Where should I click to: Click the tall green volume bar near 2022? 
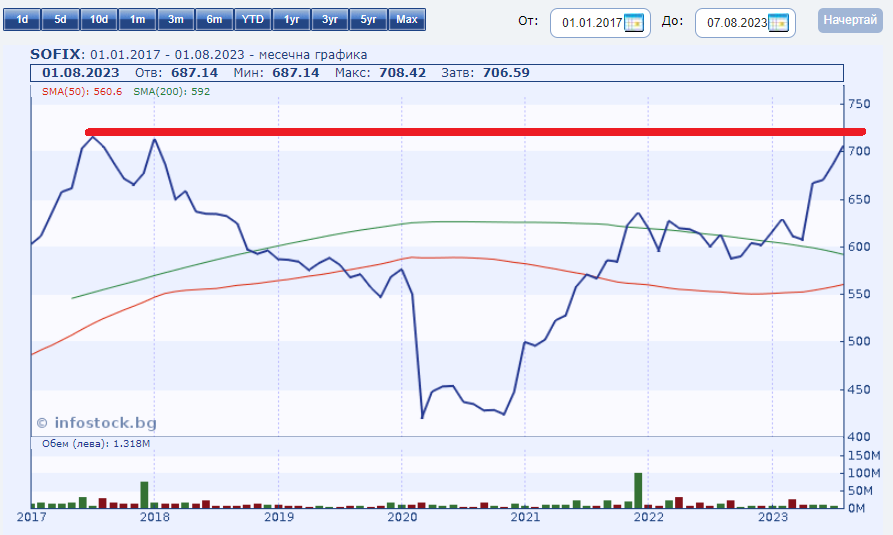(x=638, y=490)
